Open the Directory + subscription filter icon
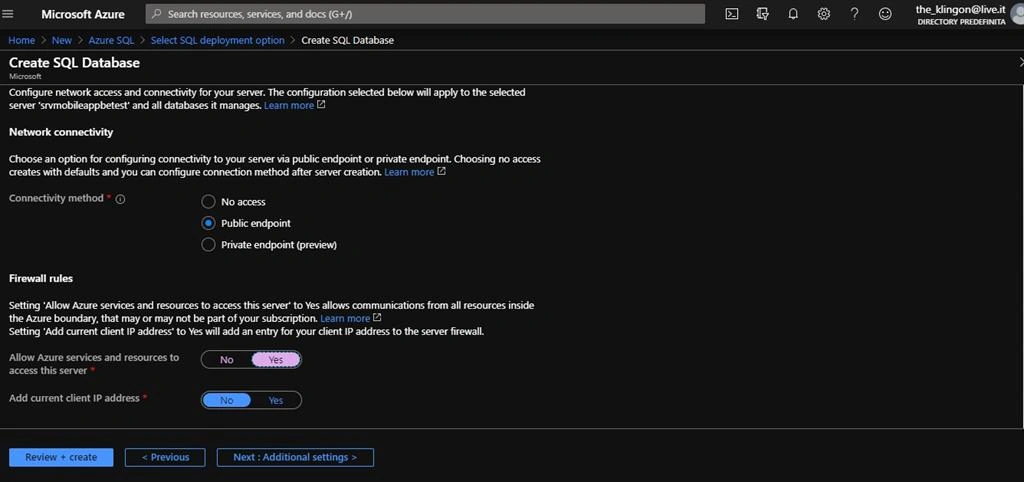Viewport: 1024px width, 482px height. (x=763, y=14)
